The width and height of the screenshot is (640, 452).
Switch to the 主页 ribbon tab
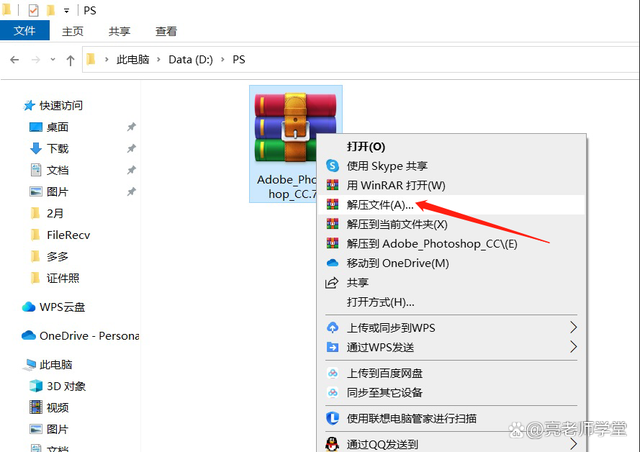[73, 31]
